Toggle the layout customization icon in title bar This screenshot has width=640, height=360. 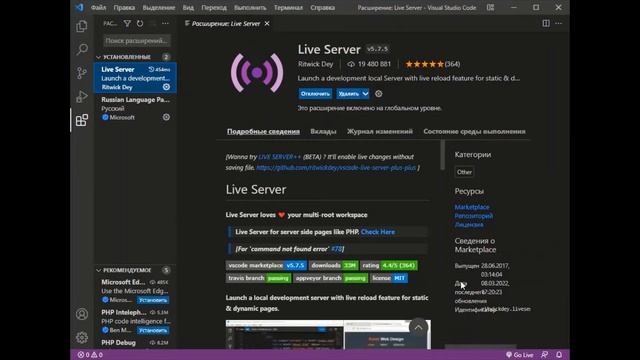click(490, 7)
